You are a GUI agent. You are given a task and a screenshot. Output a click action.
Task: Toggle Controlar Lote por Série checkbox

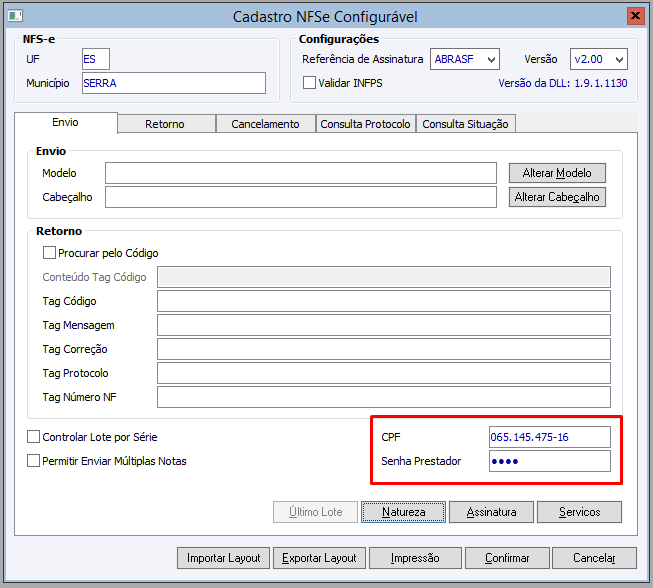click(x=34, y=437)
